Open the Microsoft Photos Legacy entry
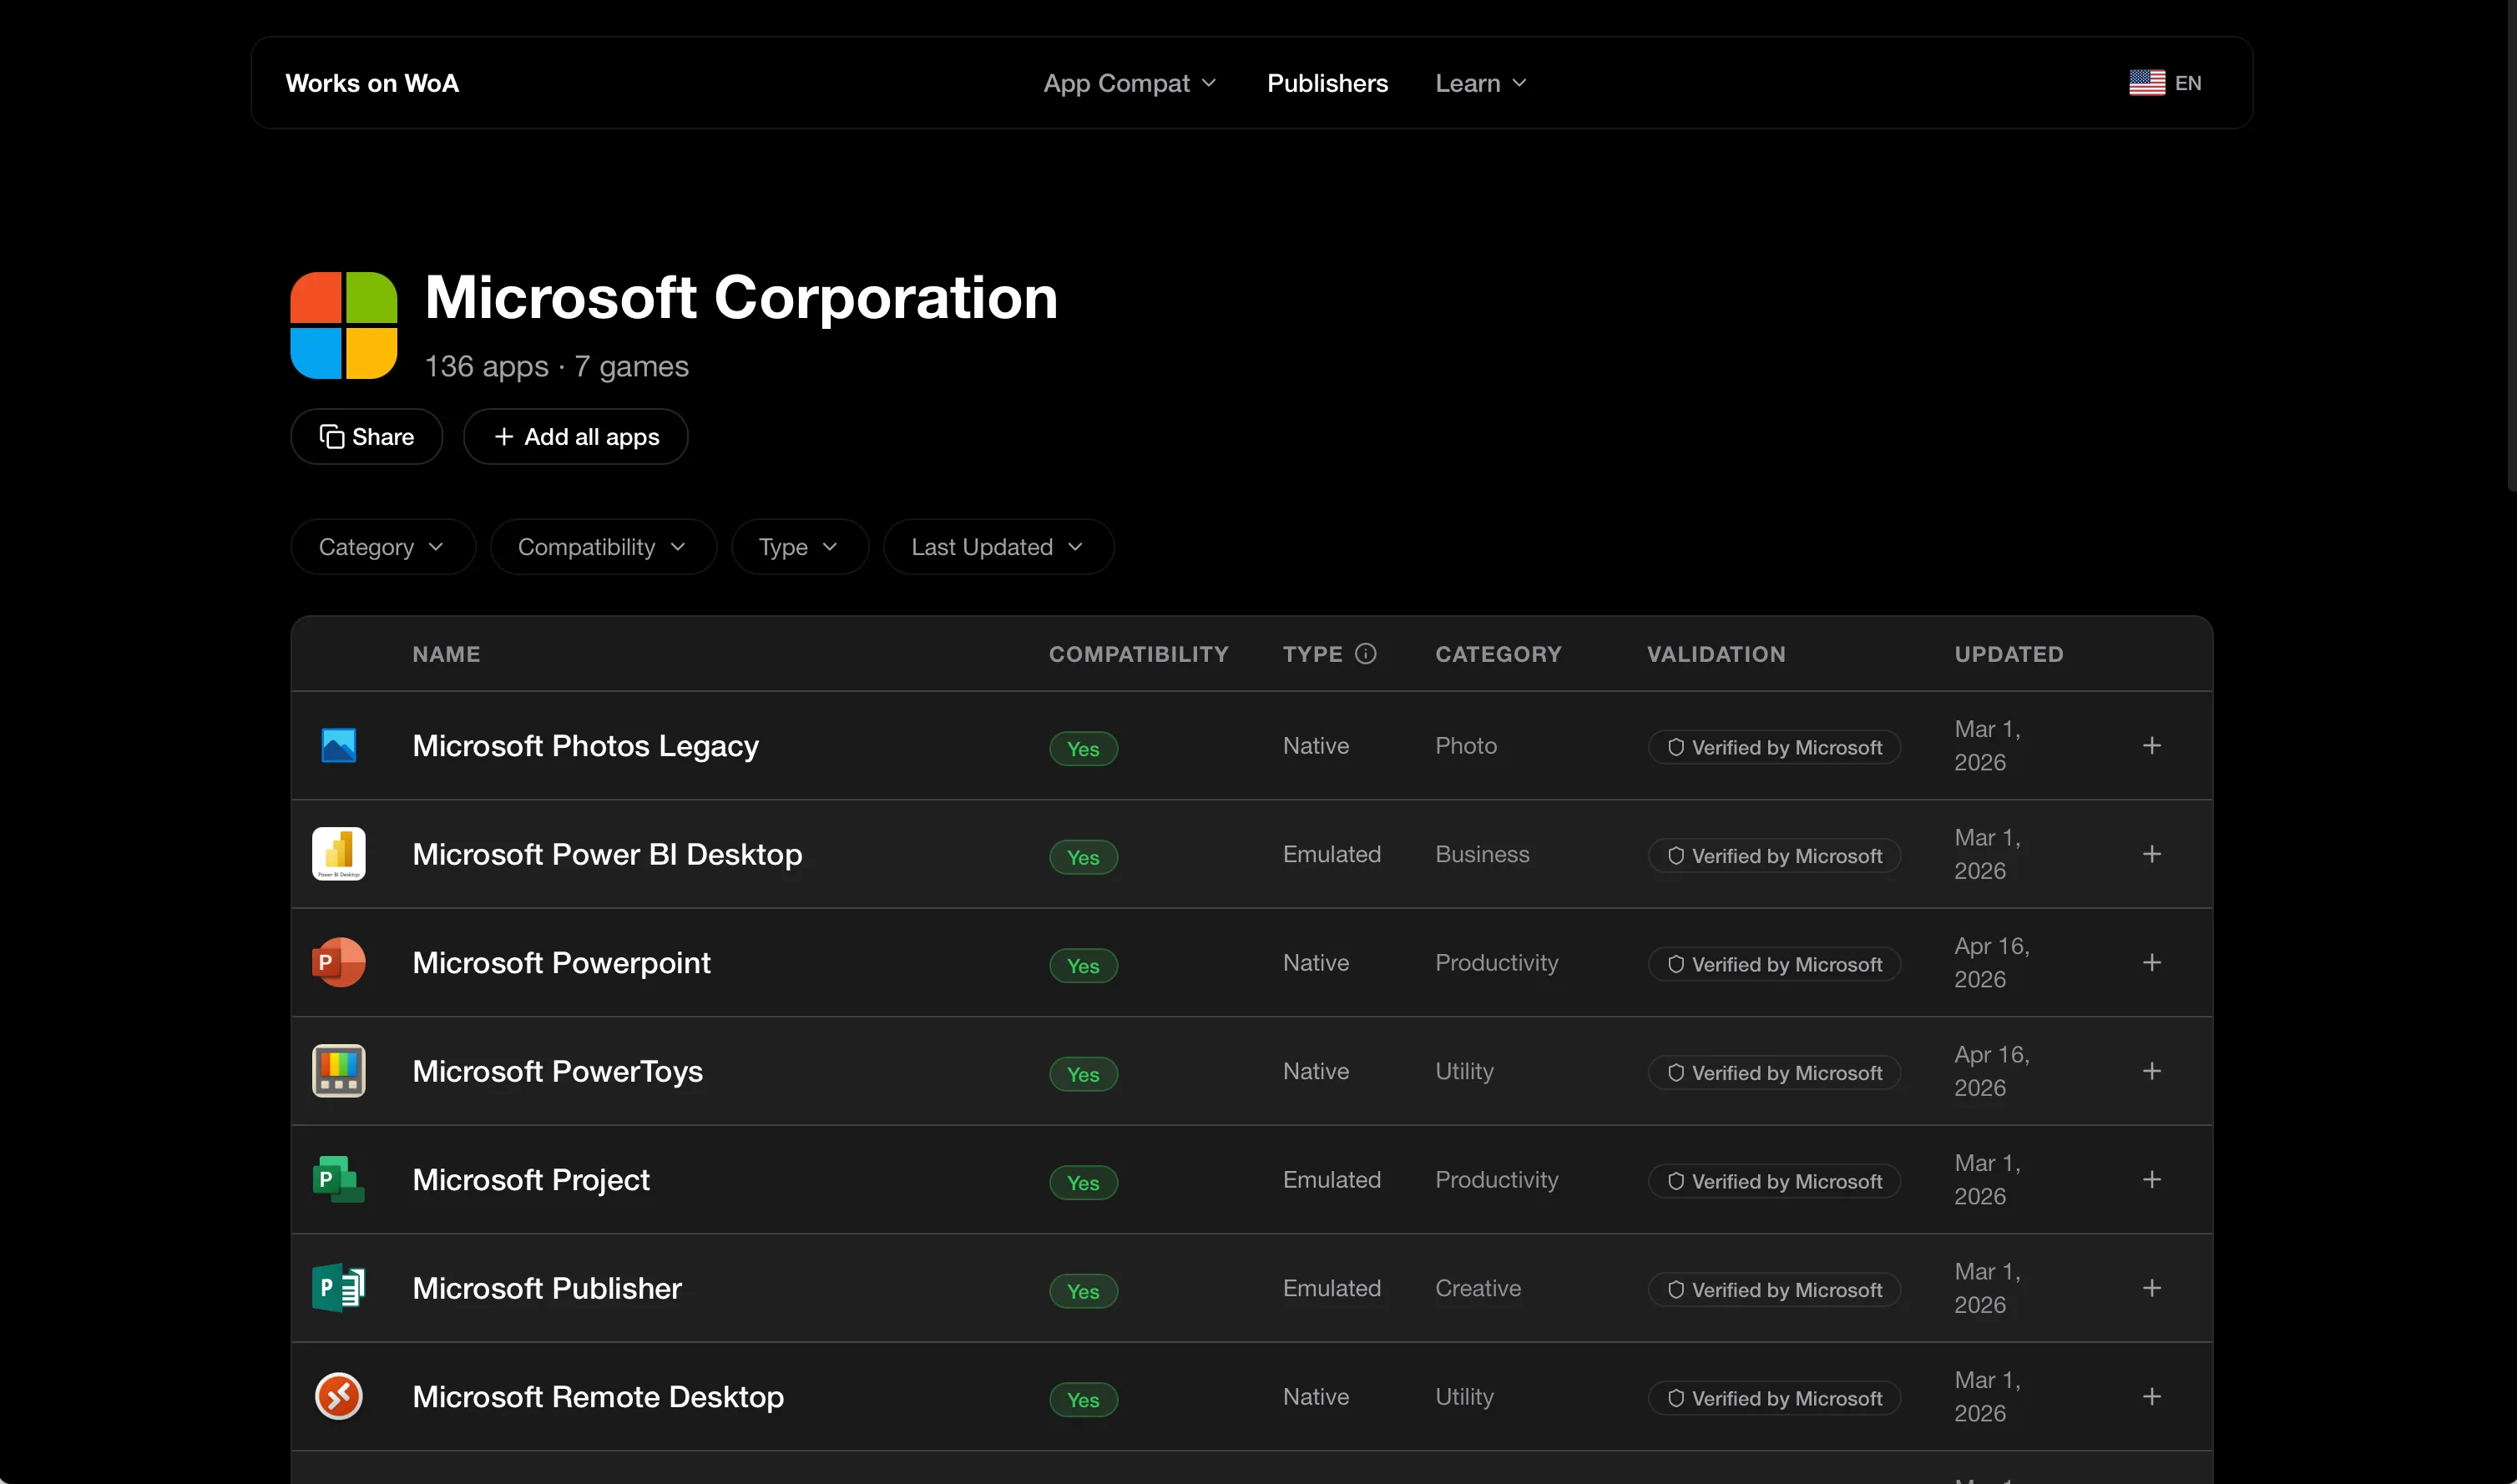This screenshot has height=1484, width=2517. 586,746
